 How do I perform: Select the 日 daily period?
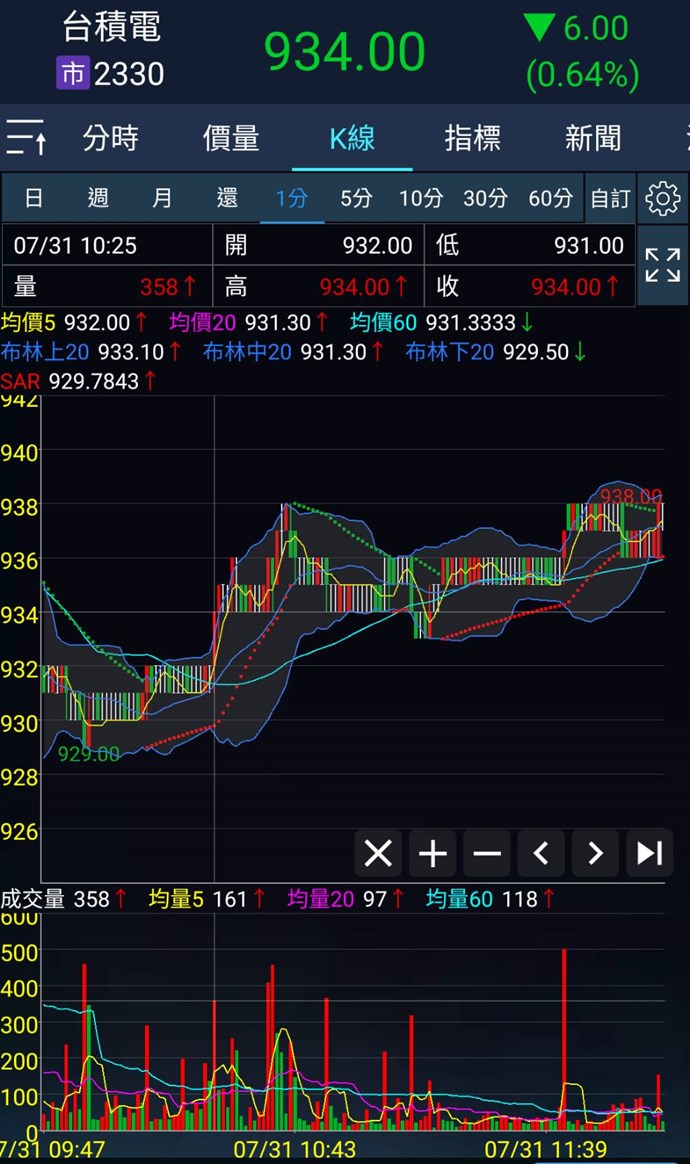coord(33,198)
